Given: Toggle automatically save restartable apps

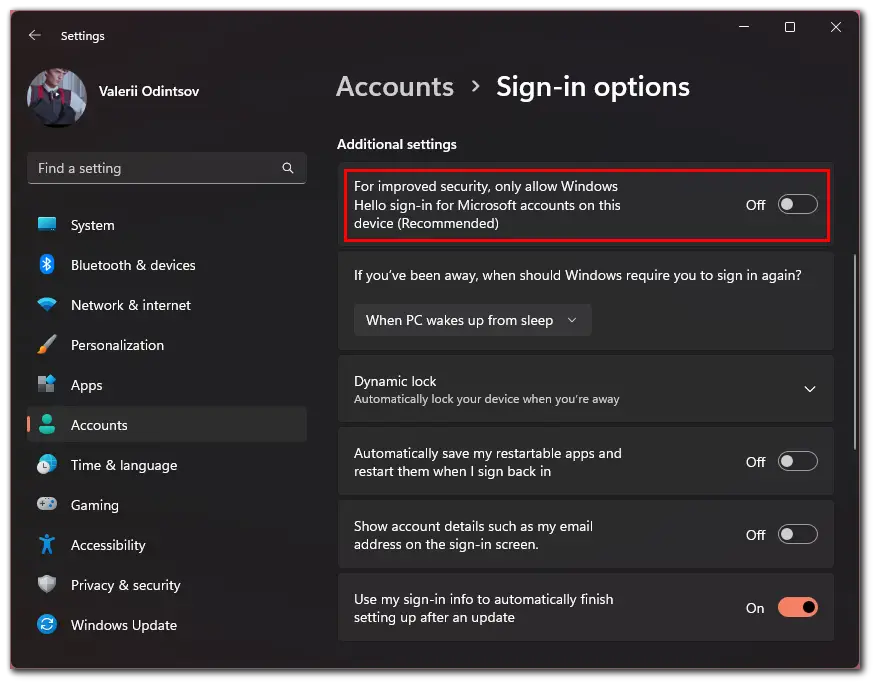Looking at the screenshot, I should click(797, 461).
